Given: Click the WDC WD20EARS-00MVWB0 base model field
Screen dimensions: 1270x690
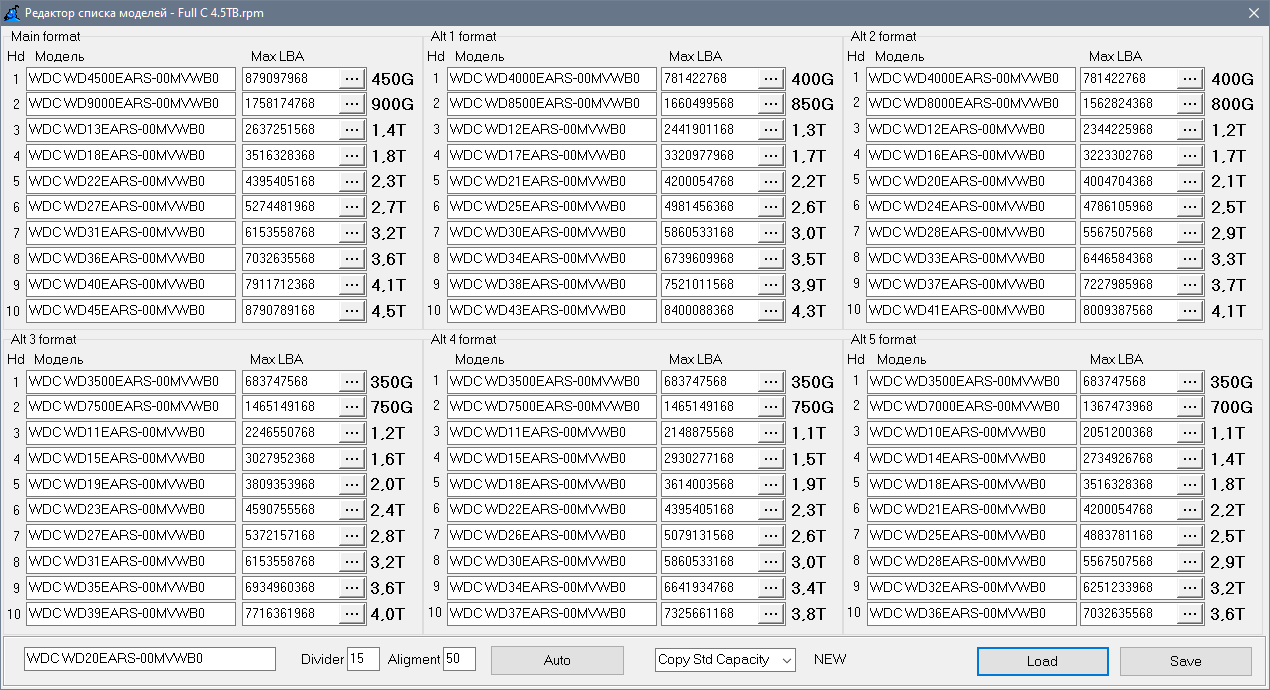Looking at the screenshot, I should [150, 659].
